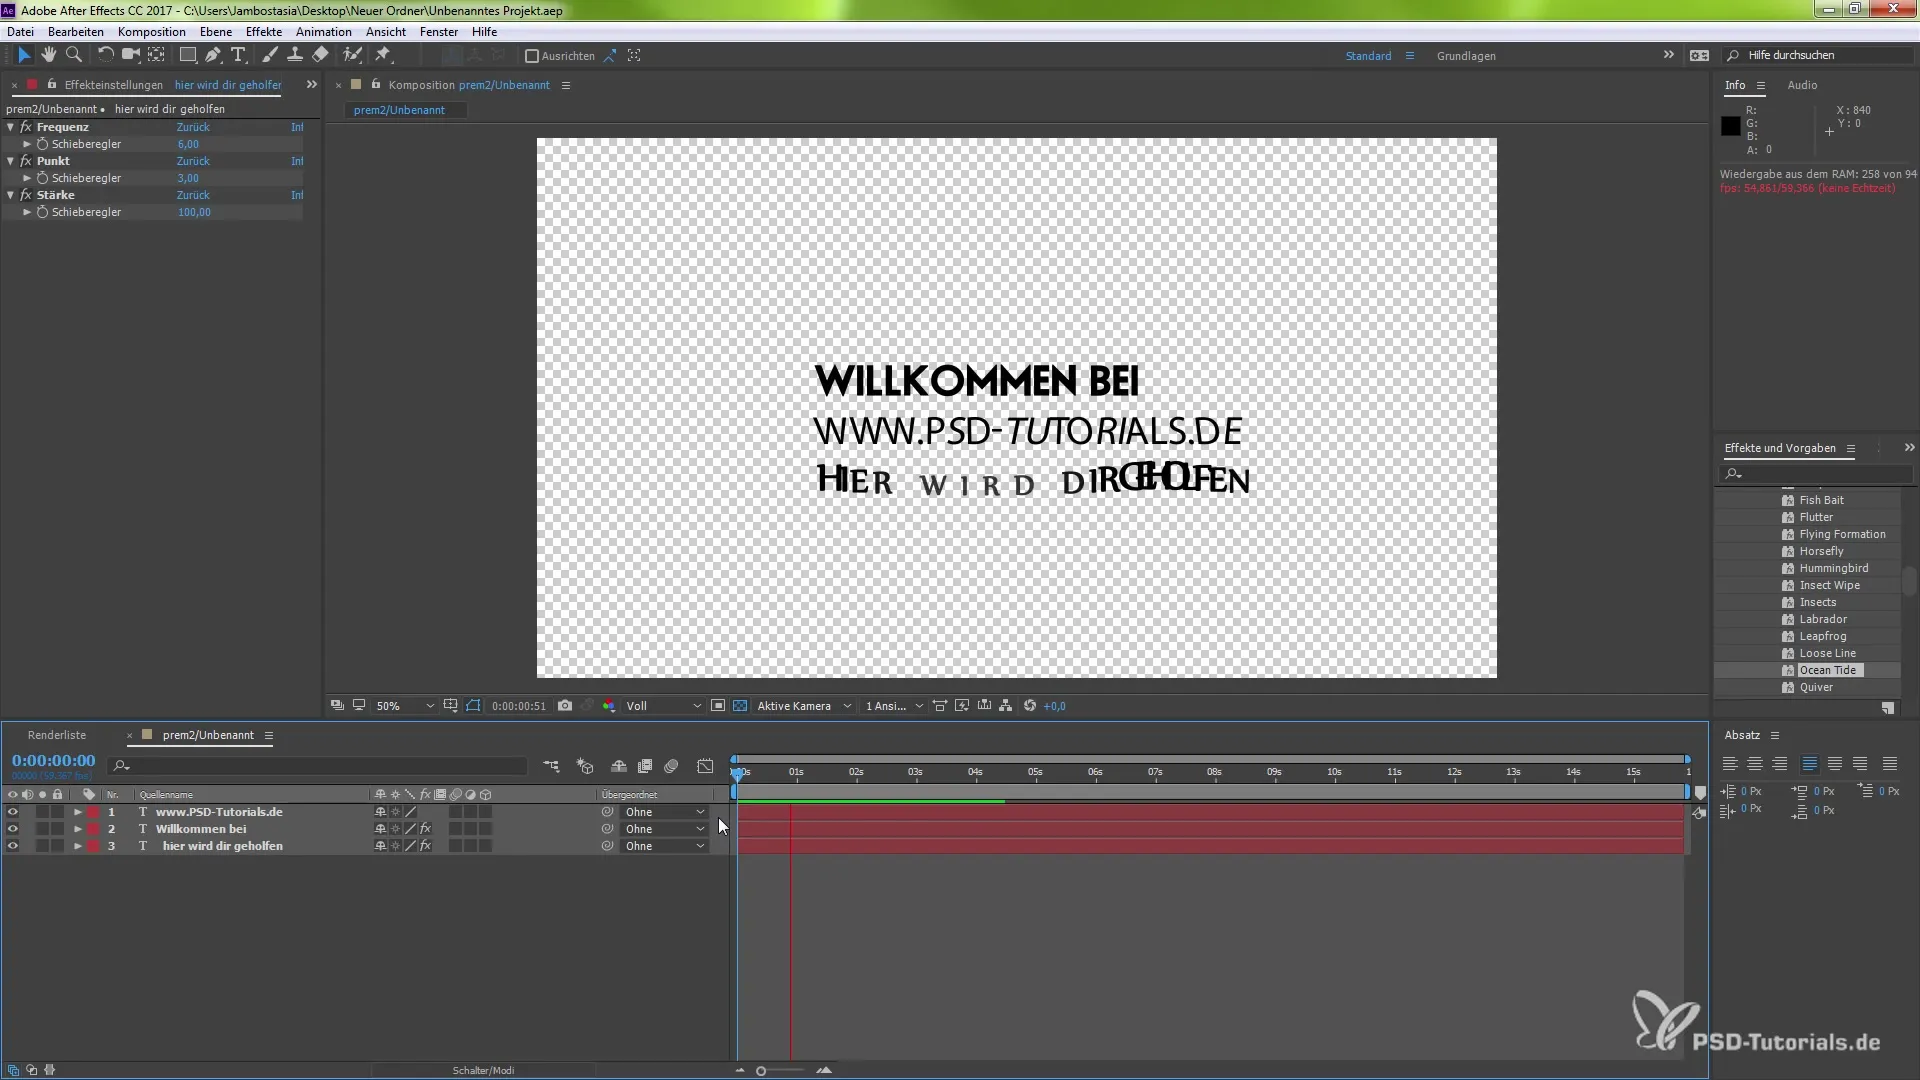Toggle the transparency grid in the viewer
Viewport: 1920px width, 1080px height.
pyautogui.click(x=740, y=706)
